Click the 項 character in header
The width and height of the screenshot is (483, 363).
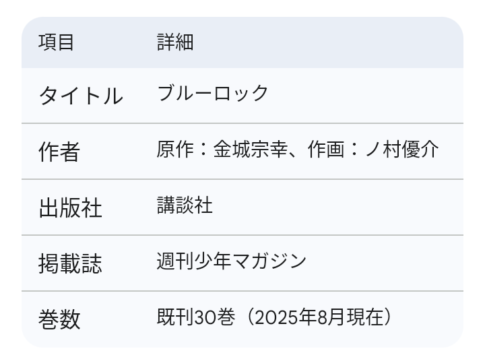click(x=47, y=43)
